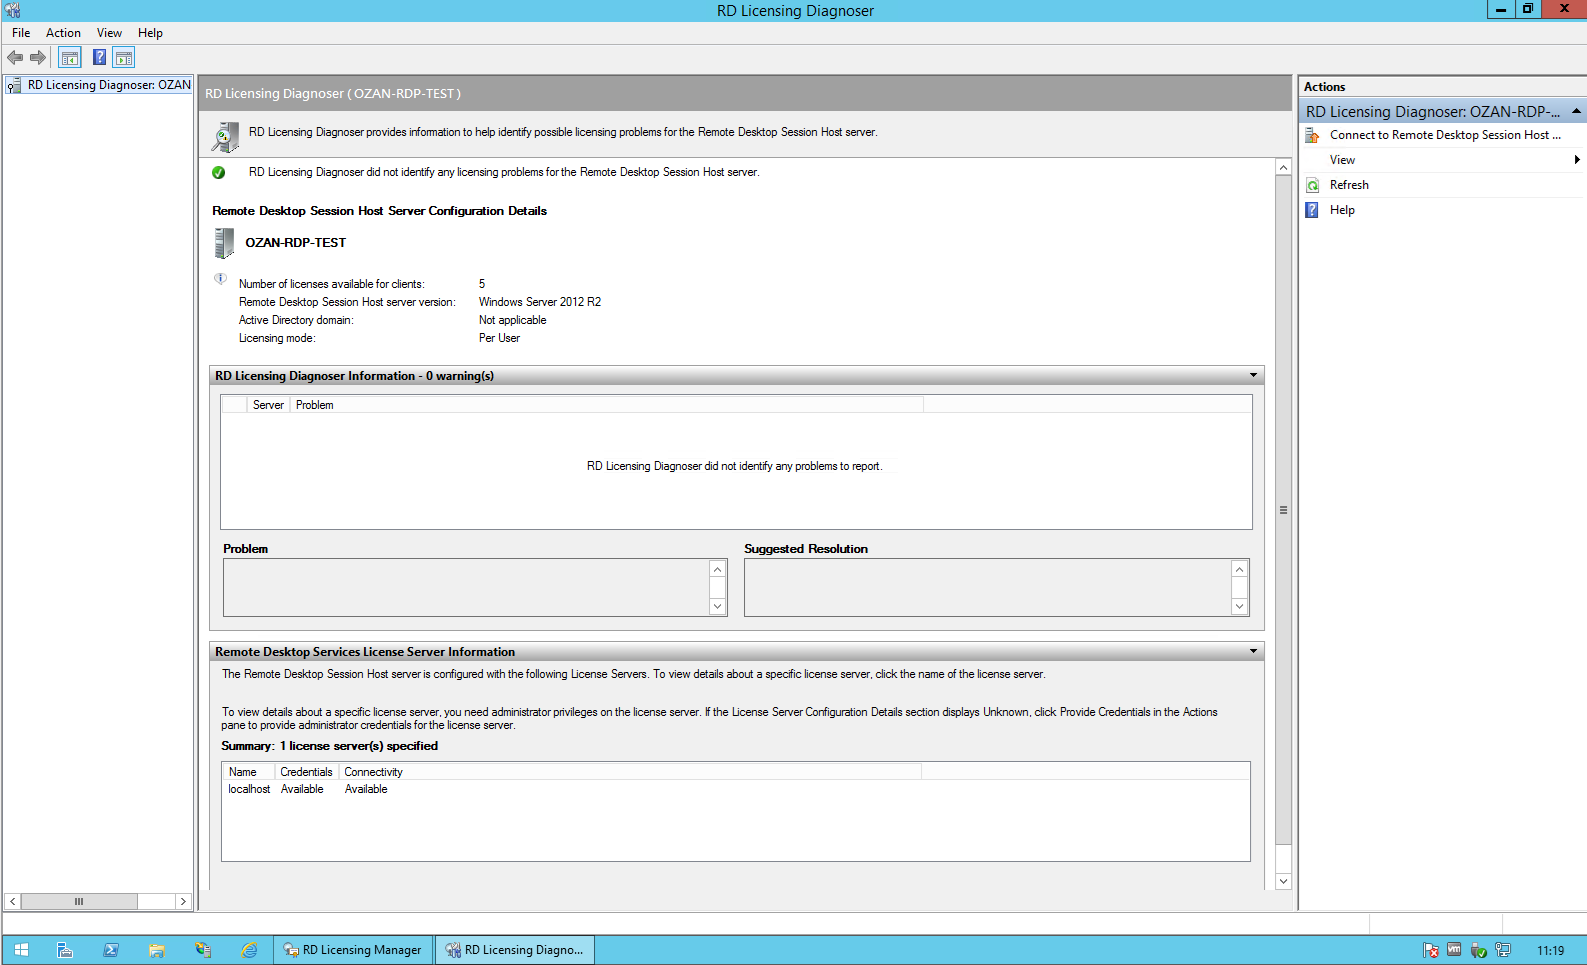Click the blue Help toolbar icon
1587x965 pixels.
(x=99, y=58)
